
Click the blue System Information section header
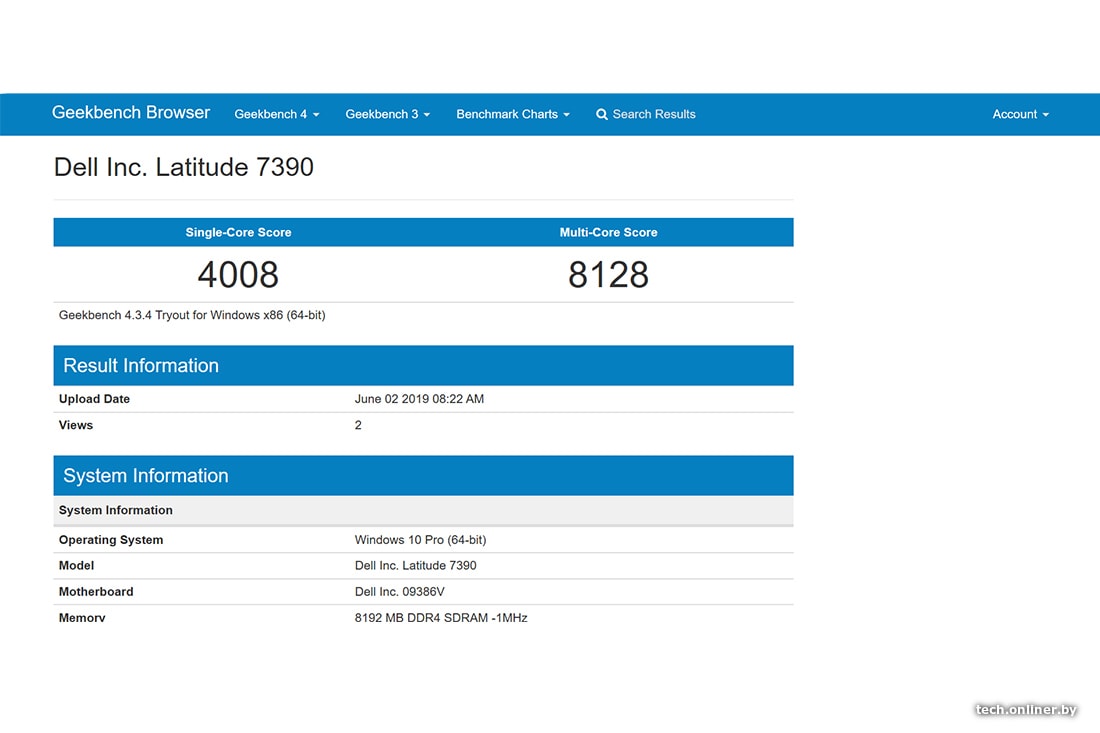[423, 476]
